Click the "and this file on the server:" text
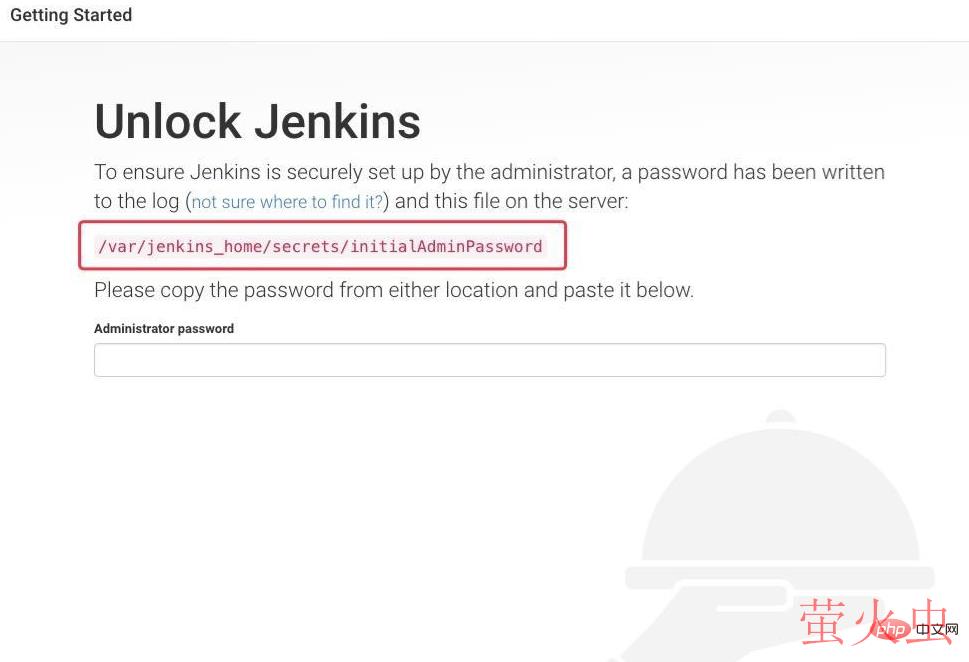969x662 pixels. pyautogui.click(x=511, y=201)
